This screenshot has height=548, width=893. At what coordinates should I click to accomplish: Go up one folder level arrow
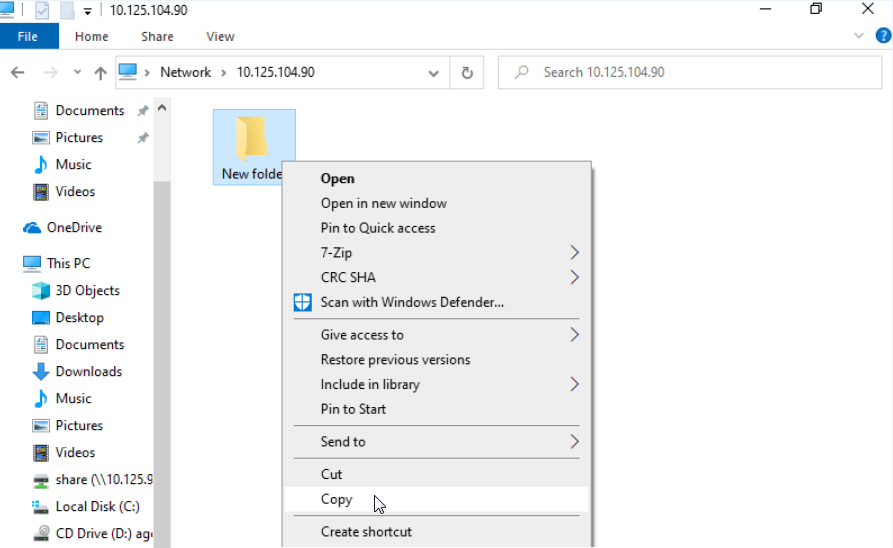[x=100, y=72]
